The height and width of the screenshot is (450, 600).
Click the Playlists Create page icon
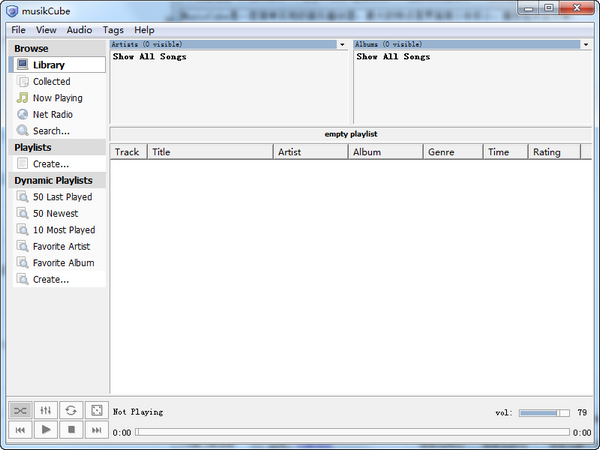point(23,163)
